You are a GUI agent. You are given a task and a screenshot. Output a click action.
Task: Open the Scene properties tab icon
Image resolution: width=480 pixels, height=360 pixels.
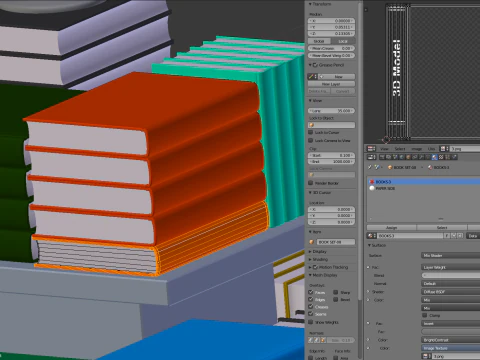395,157
